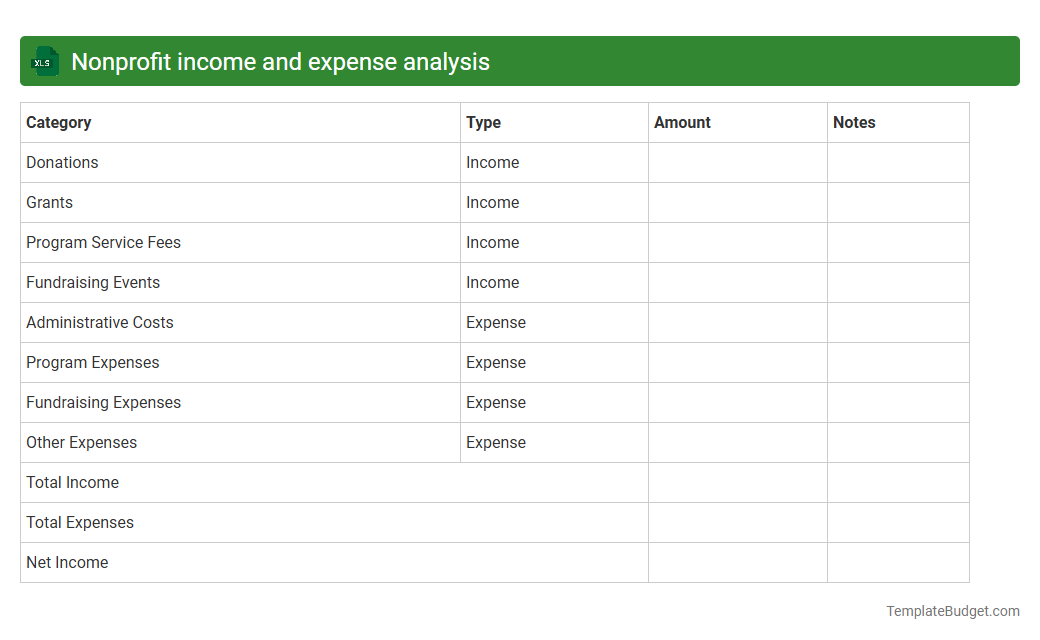Click the Fundraising Expenses label
1040x640 pixels.
point(103,402)
